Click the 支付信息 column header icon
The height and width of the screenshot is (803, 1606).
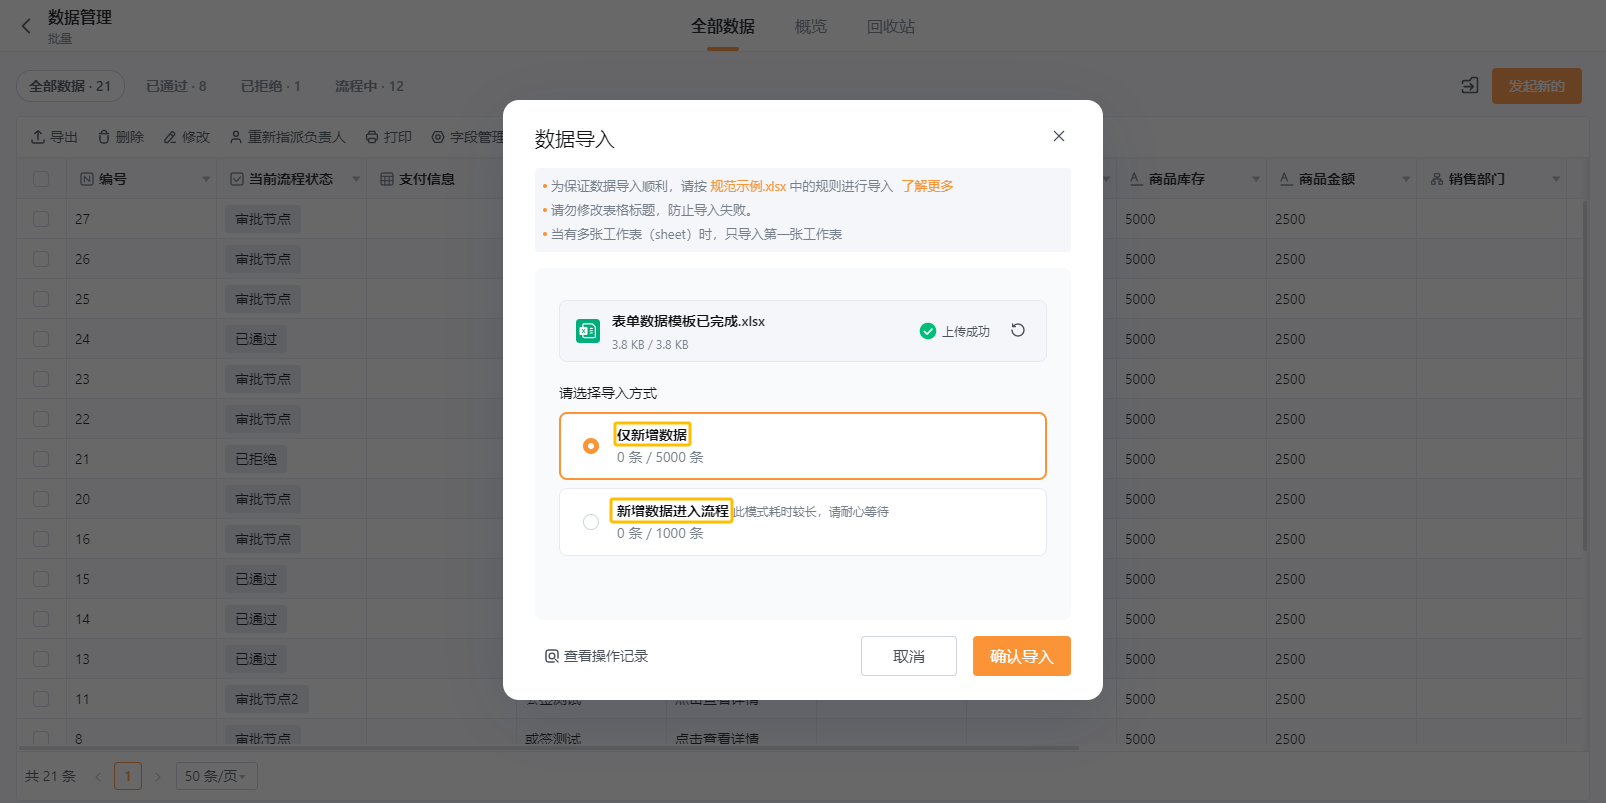pos(387,179)
